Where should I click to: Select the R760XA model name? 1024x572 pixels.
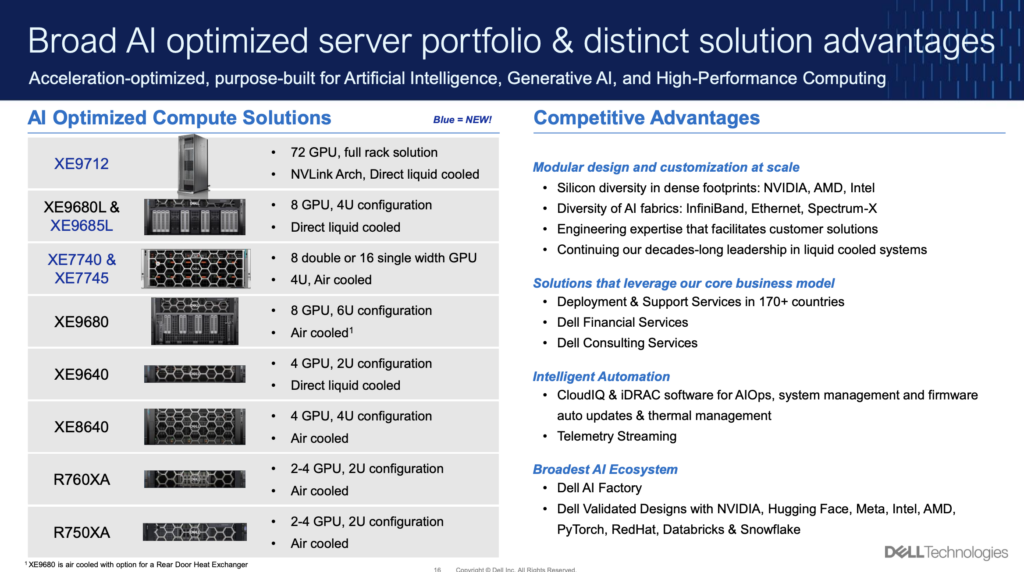tap(82, 480)
